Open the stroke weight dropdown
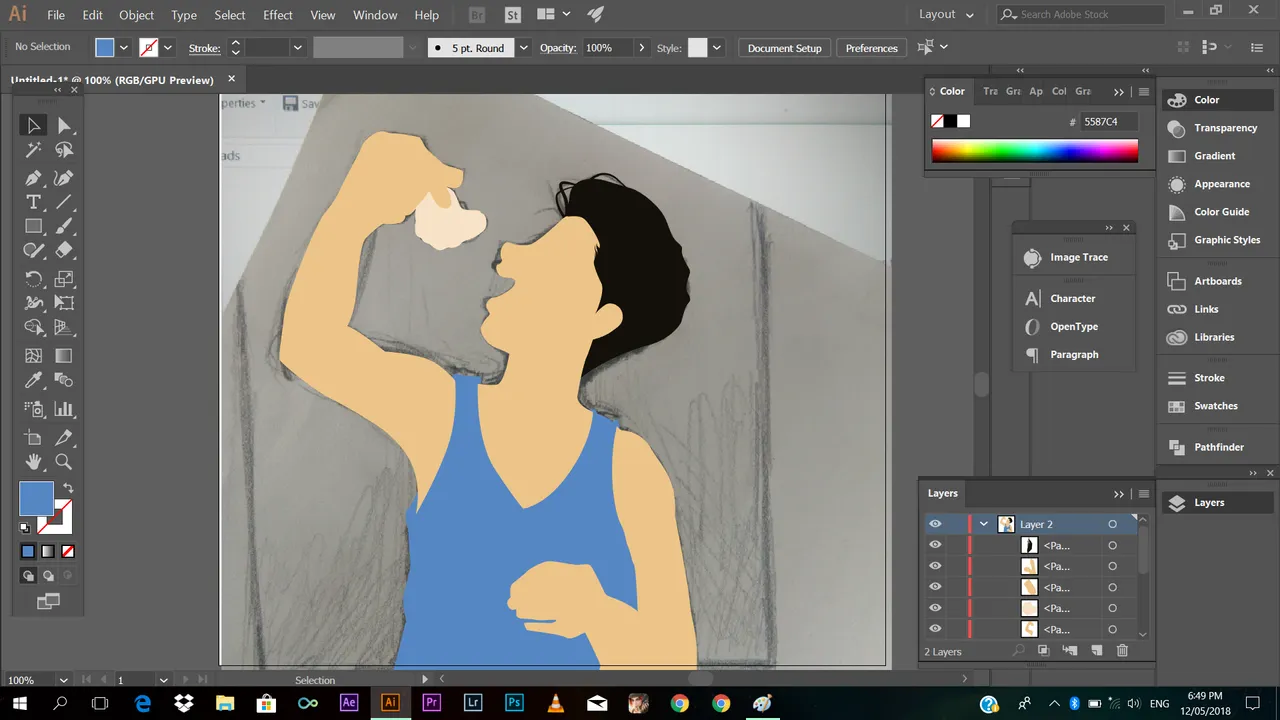Image resolution: width=1280 pixels, height=720 pixels. click(297, 48)
